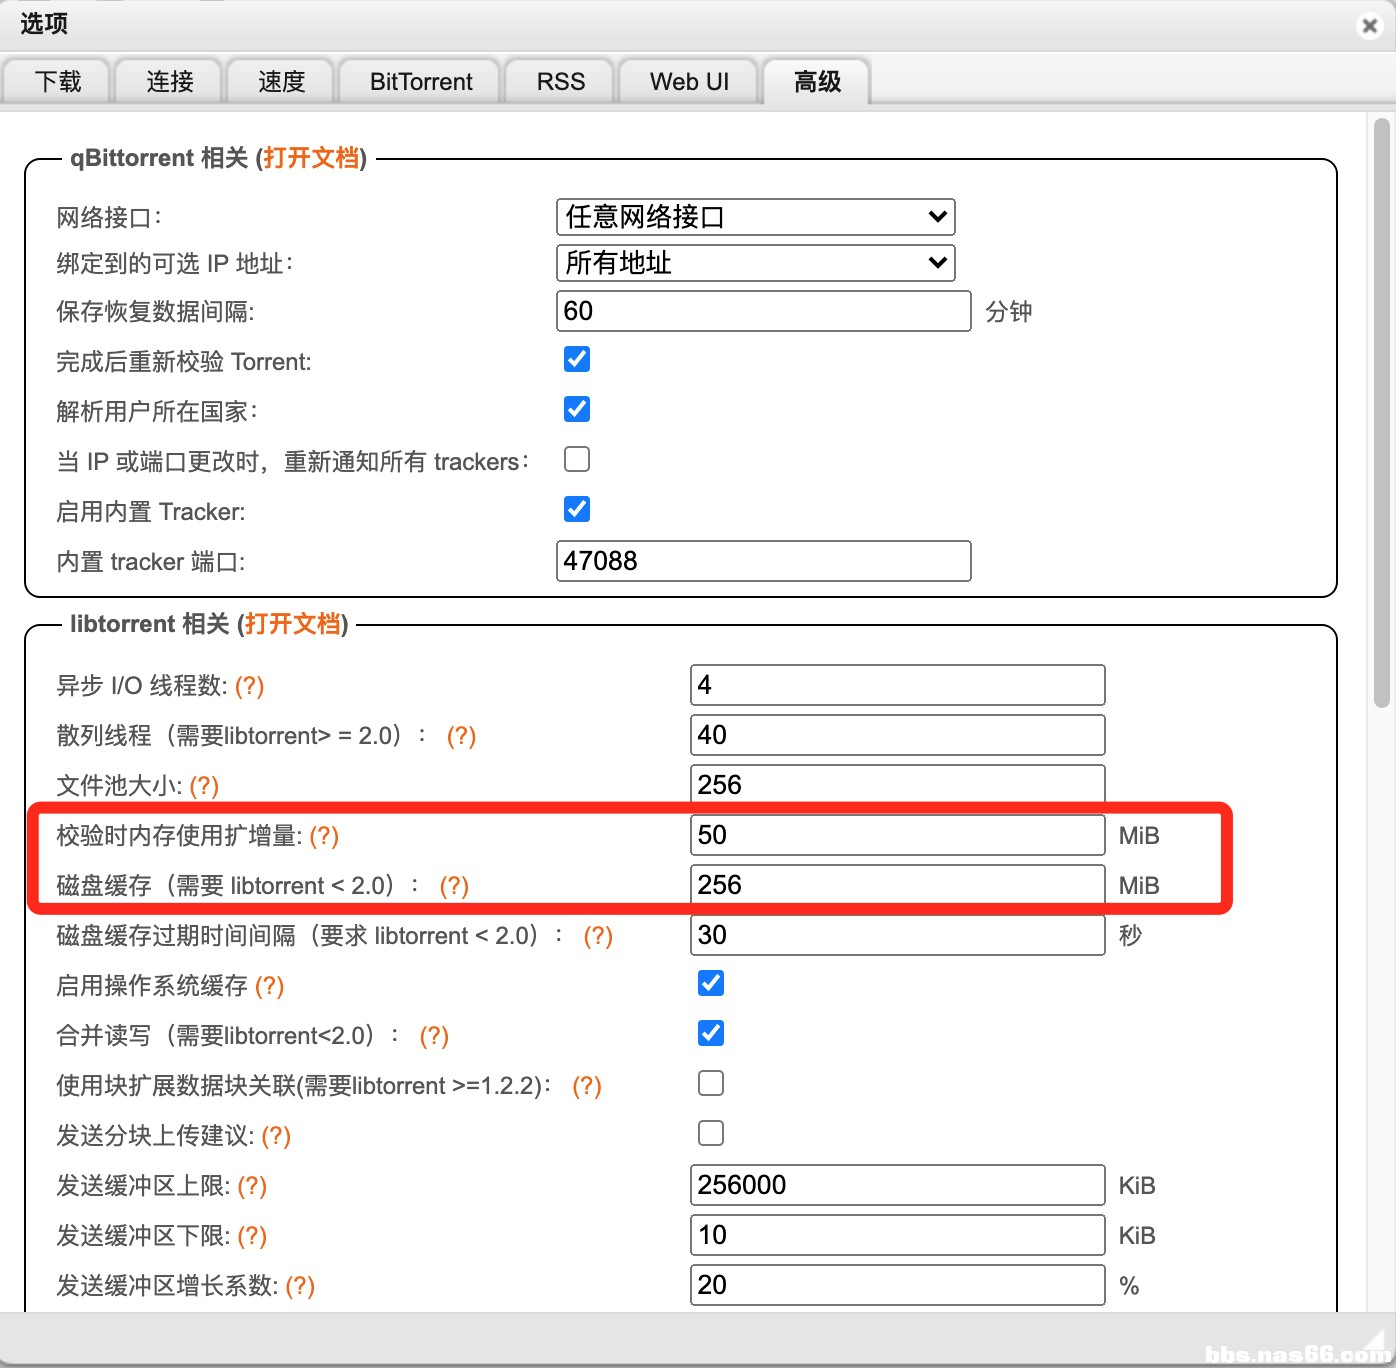Enable 发送分块上传建议 checkbox
The width and height of the screenshot is (1396, 1368).
(711, 1133)
